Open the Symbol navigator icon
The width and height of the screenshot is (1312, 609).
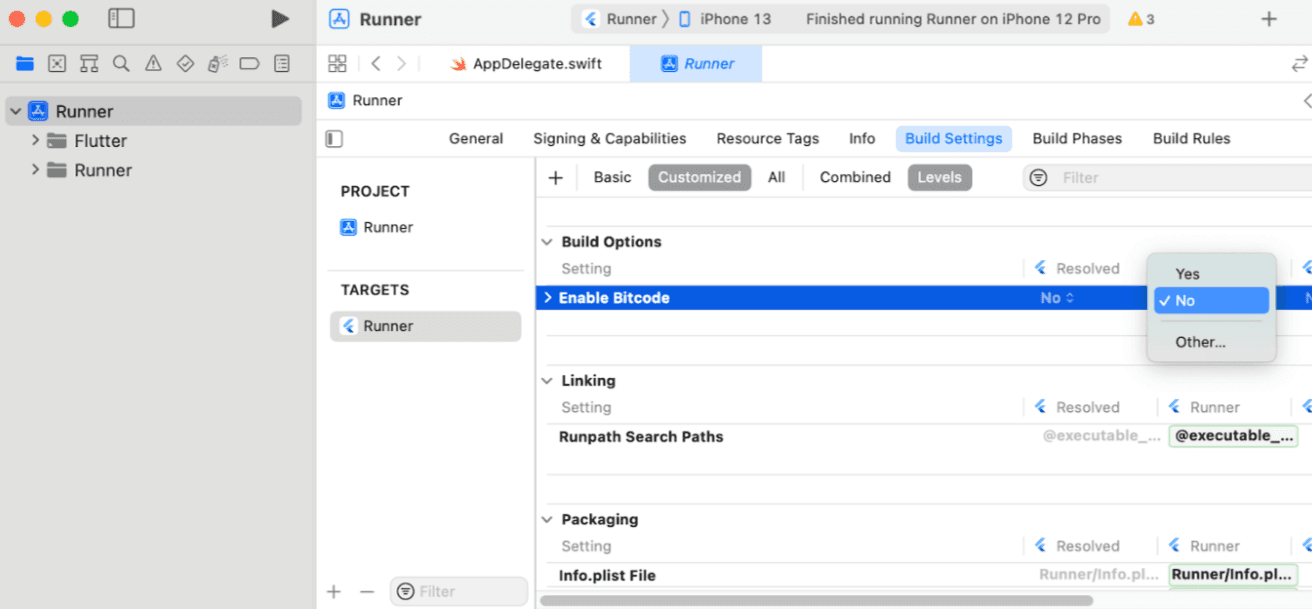(x=89, y=64)
